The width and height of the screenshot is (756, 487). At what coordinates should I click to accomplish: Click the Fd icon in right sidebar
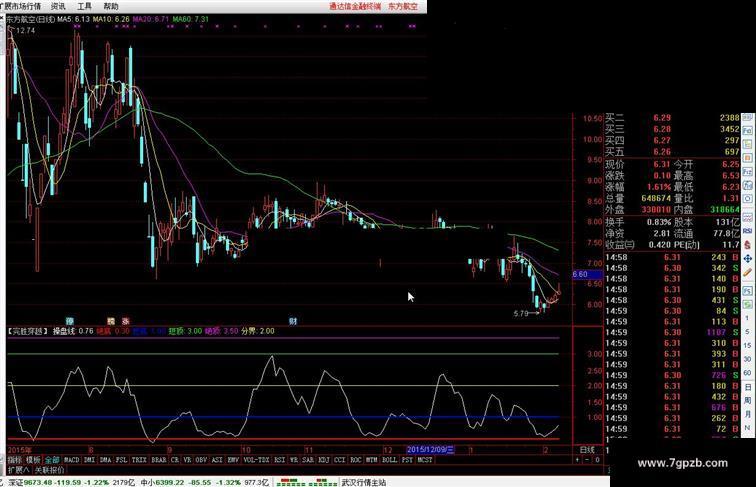click(x=747, y=185)
